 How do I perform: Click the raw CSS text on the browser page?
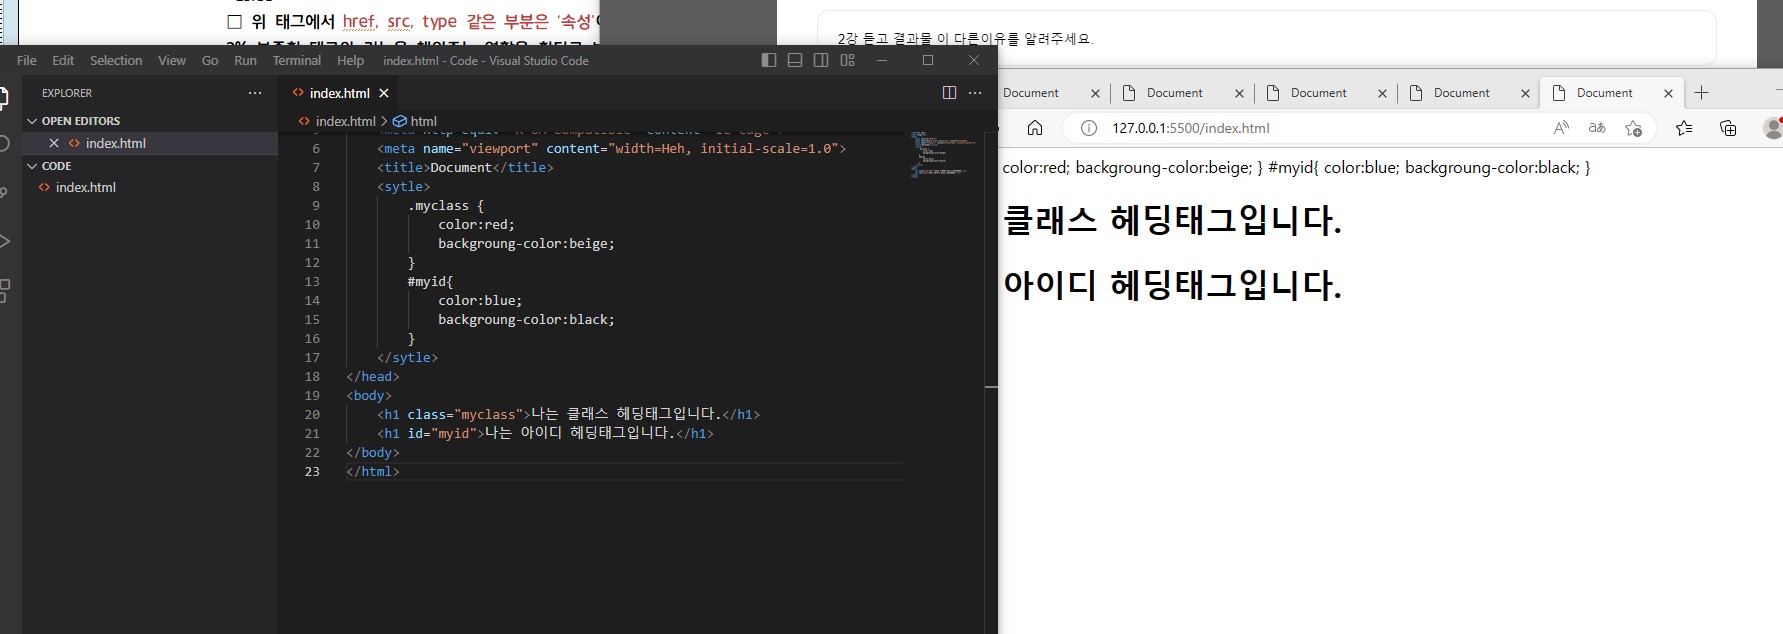(1296, 167)
